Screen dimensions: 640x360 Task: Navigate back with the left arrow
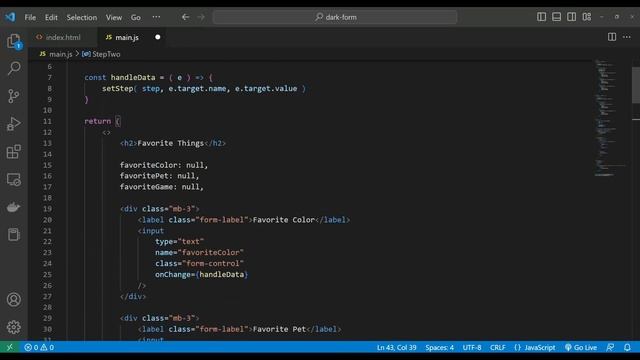(x=185, y=17)
